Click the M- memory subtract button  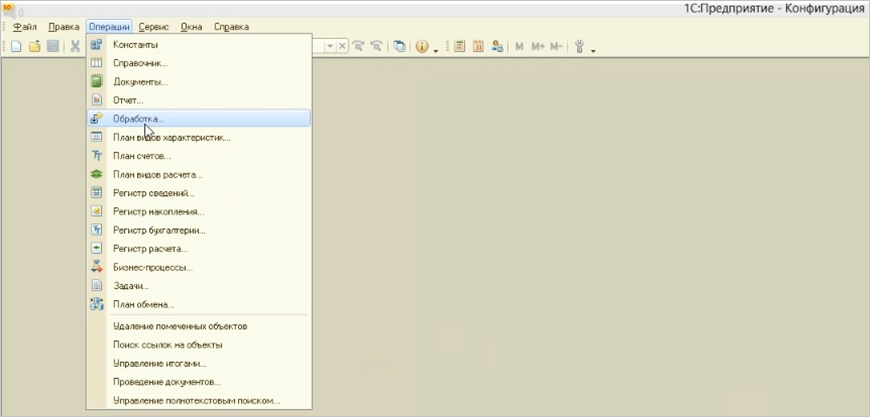[x=556, y=47]
